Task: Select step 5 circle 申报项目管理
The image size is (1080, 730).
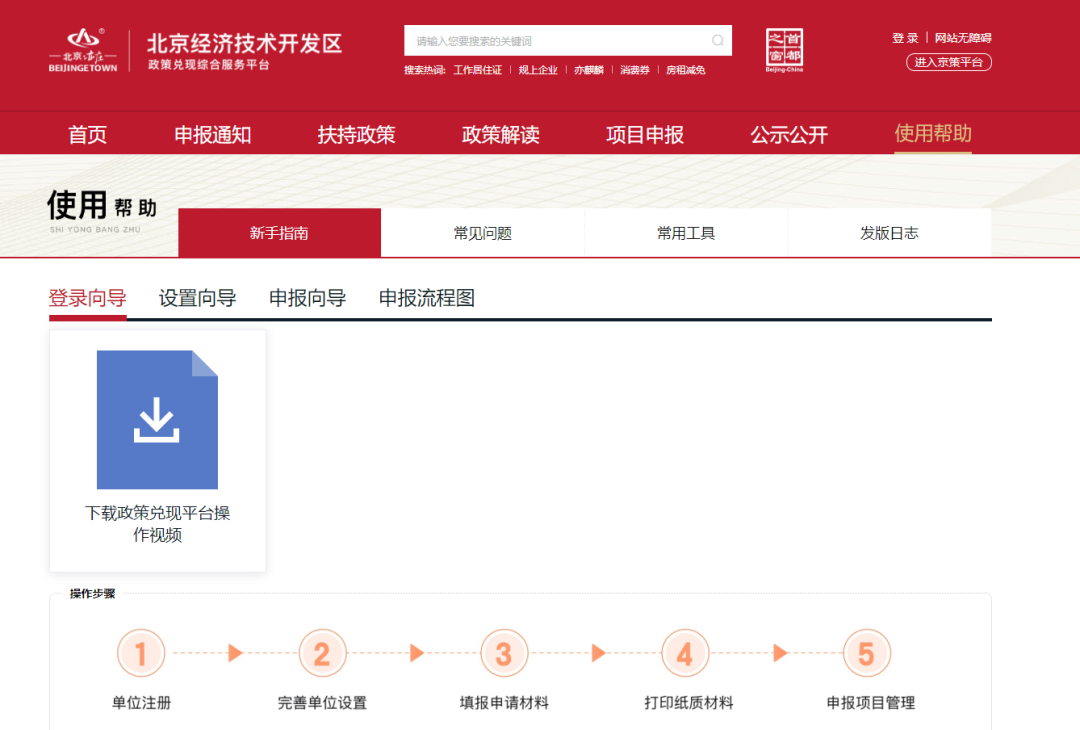Action: (866, 654)
